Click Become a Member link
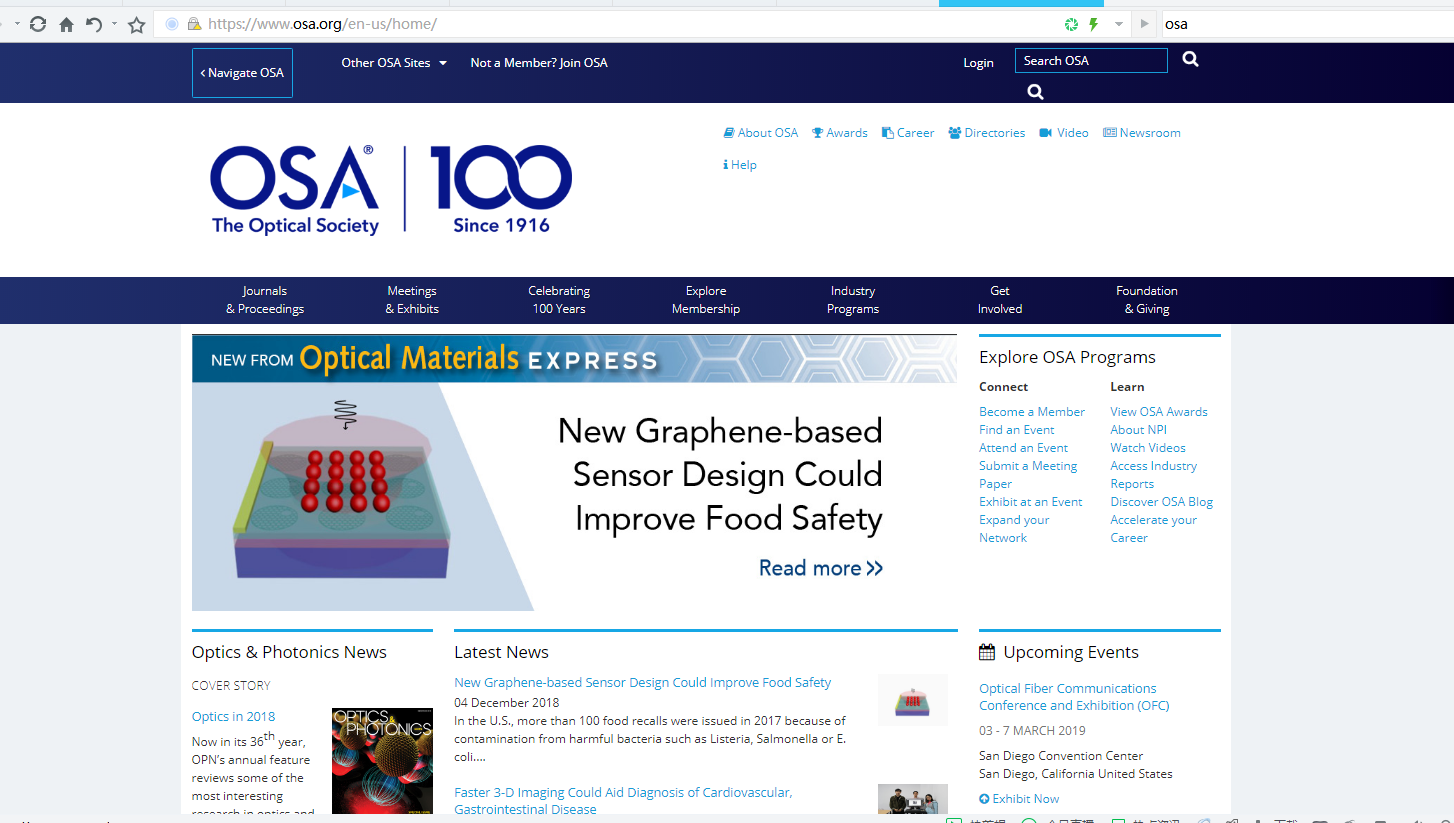 click(x=1031, y=412)
